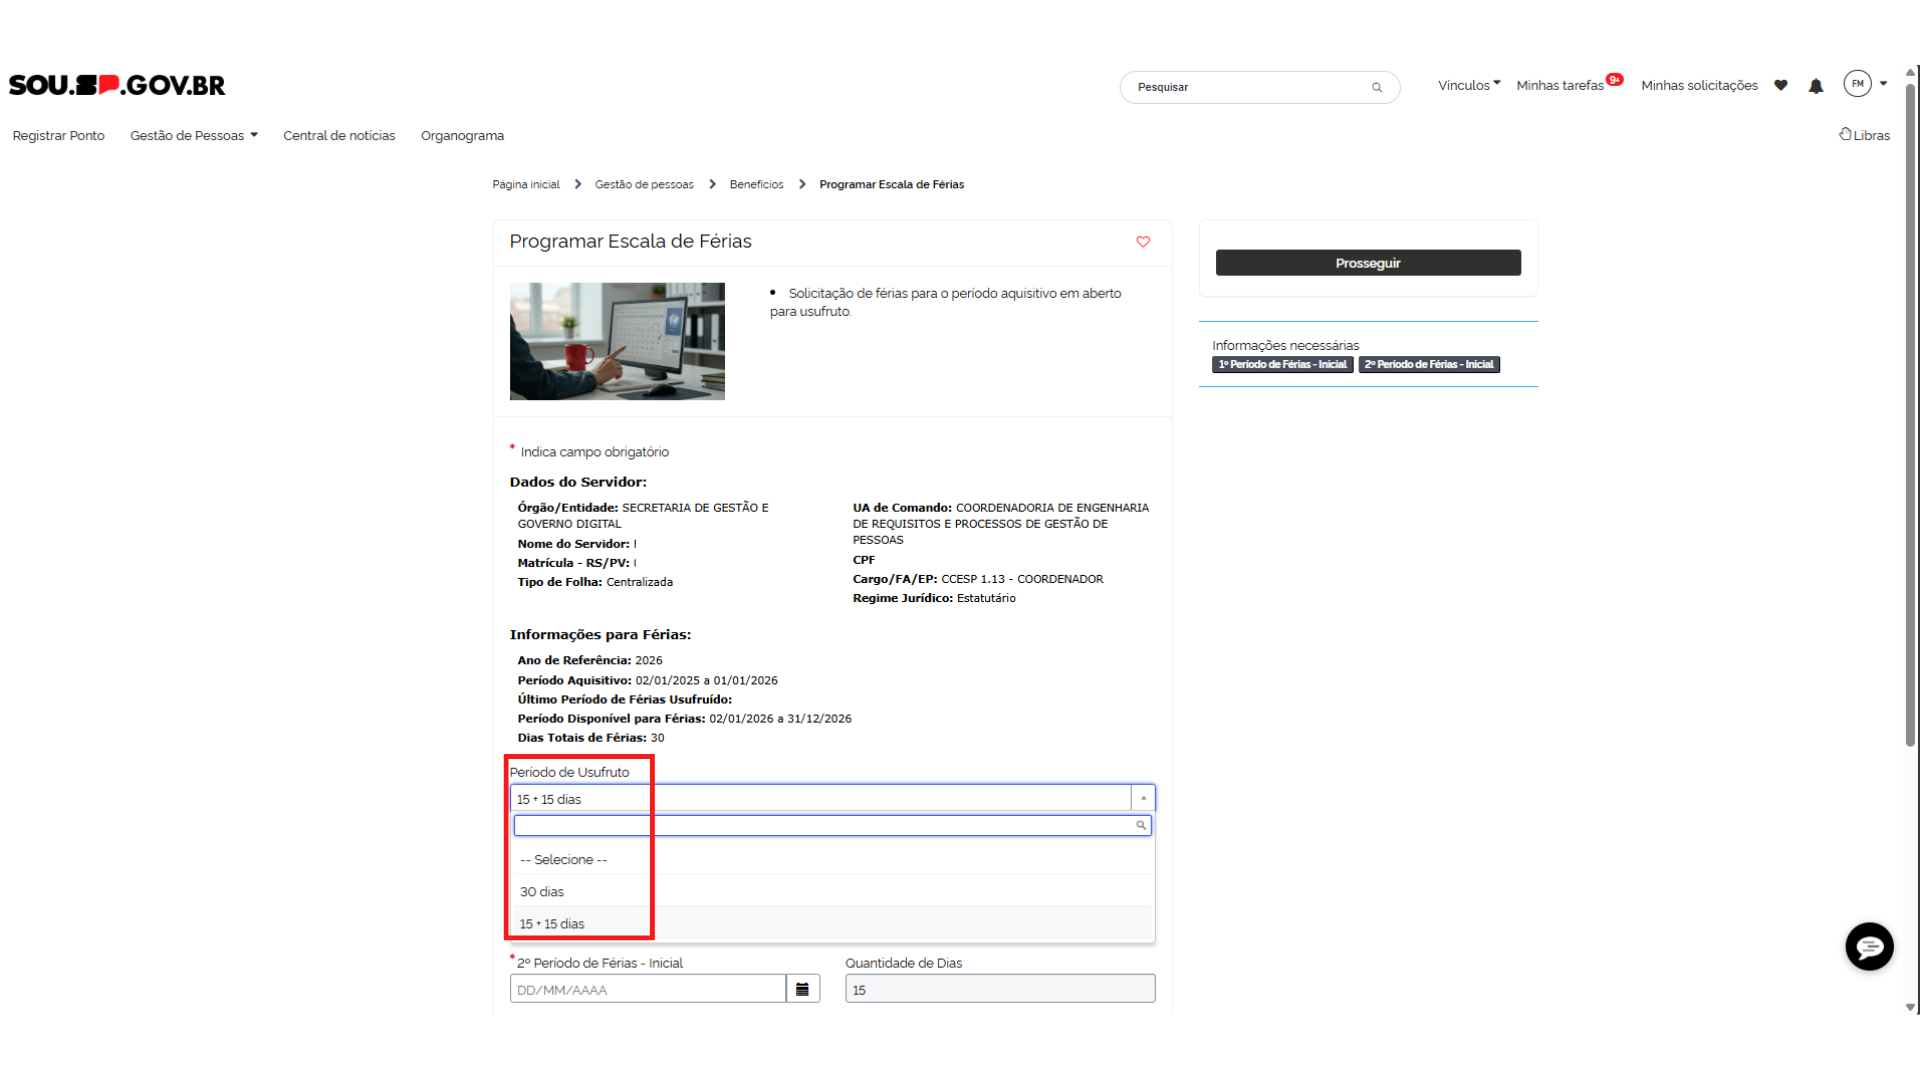Screen dimensions: 1920x1080
Task: Click the FM user avatar icon
Action: click(1857, 84)
